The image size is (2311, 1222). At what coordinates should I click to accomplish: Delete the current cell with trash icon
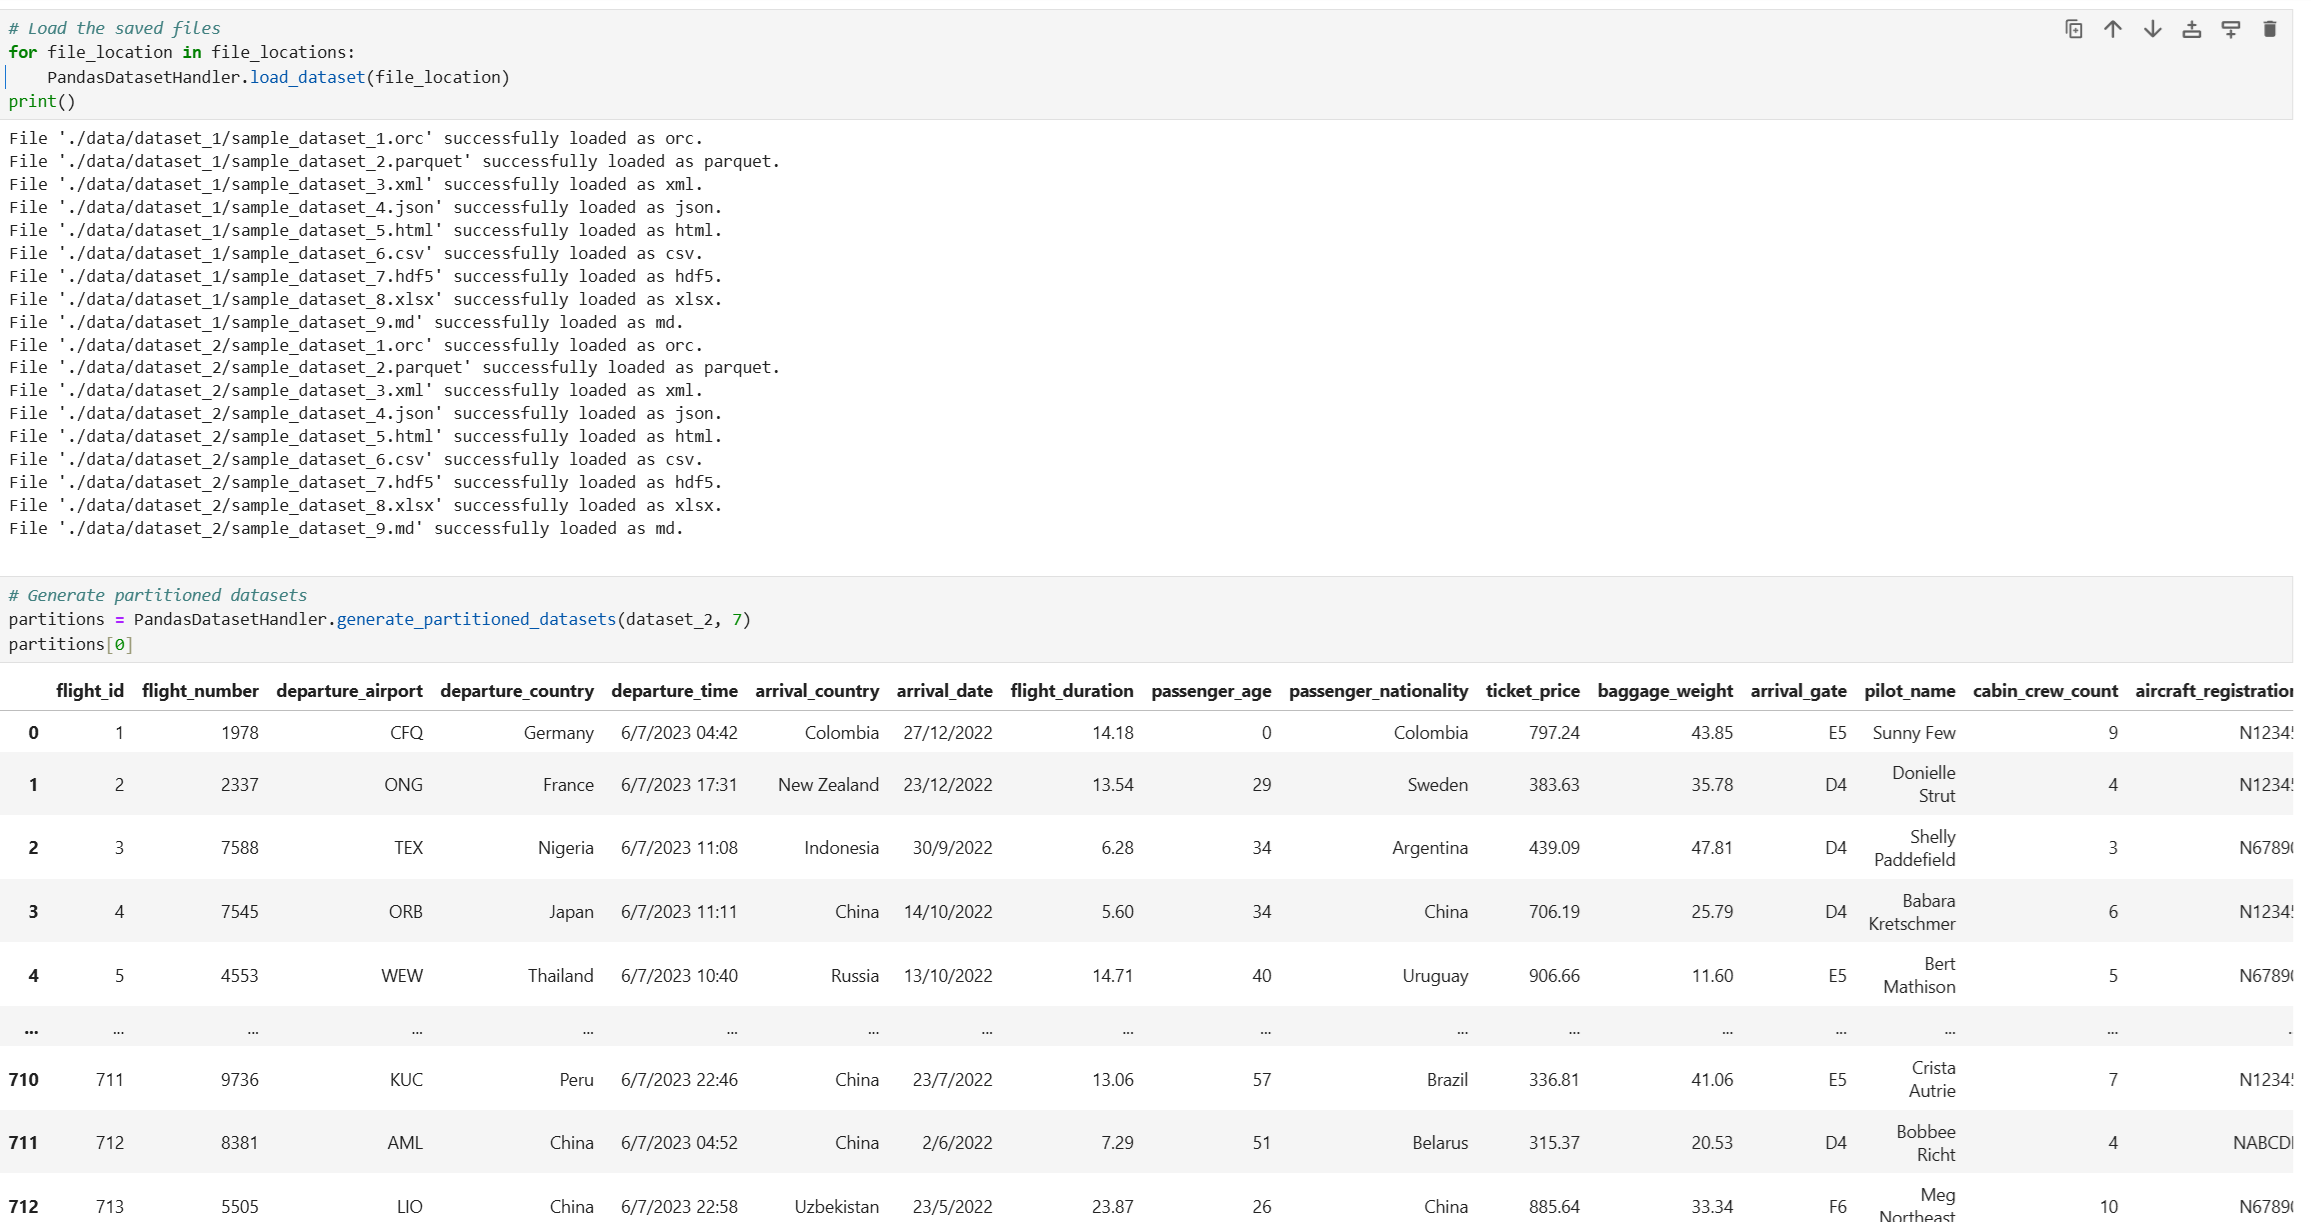pos(2271,29)
